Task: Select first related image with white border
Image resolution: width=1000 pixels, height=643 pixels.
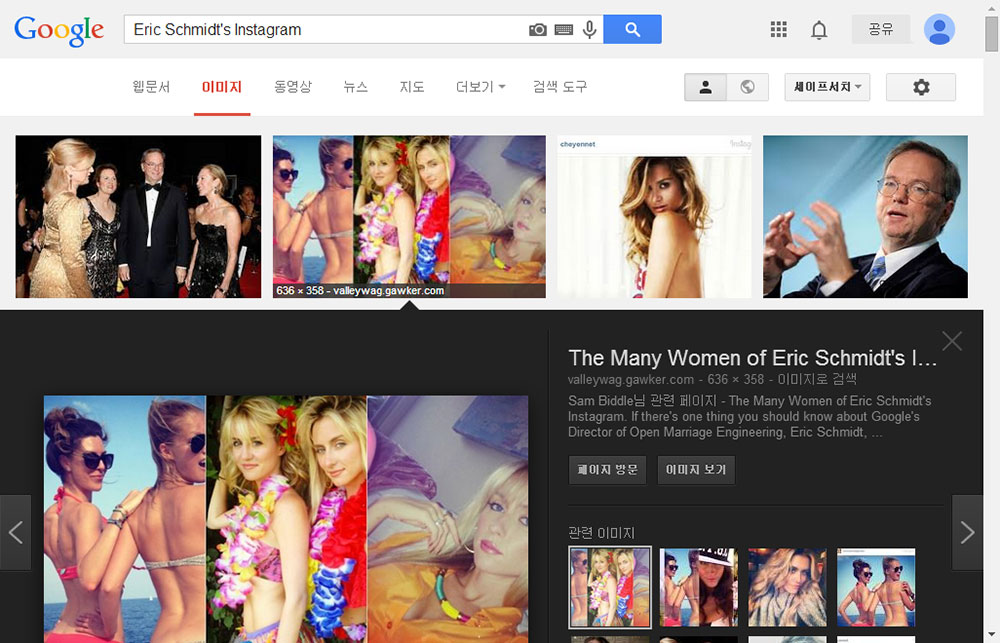Action: 610,588
